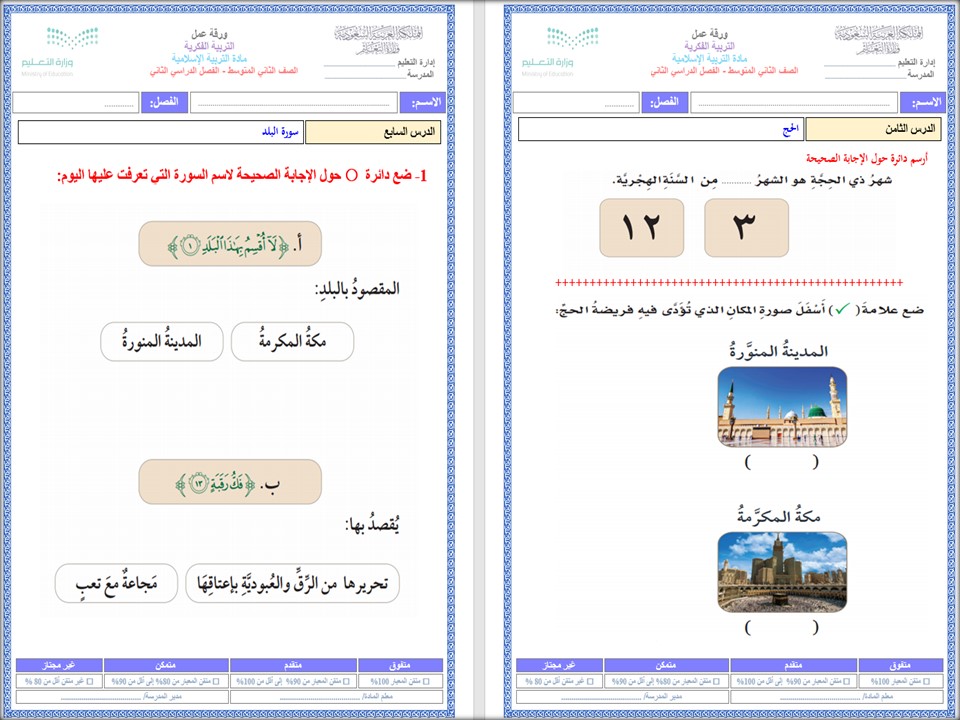Click the 'مدير المدرسة' signature line on the right page
Screen dimensions: 960x720
[622, 697]
